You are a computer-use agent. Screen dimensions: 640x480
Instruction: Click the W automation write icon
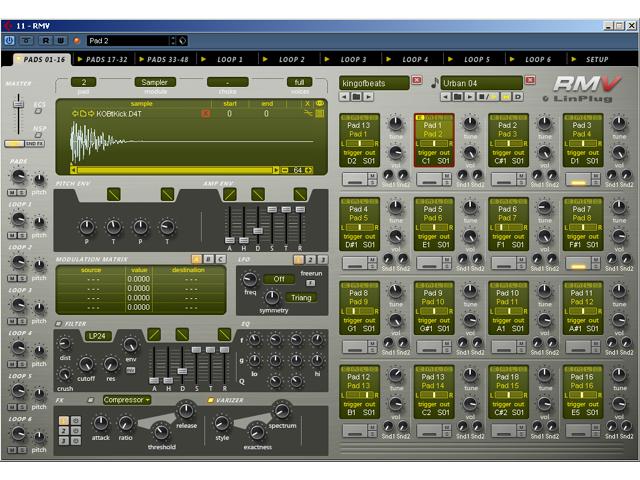coord(60,40)
